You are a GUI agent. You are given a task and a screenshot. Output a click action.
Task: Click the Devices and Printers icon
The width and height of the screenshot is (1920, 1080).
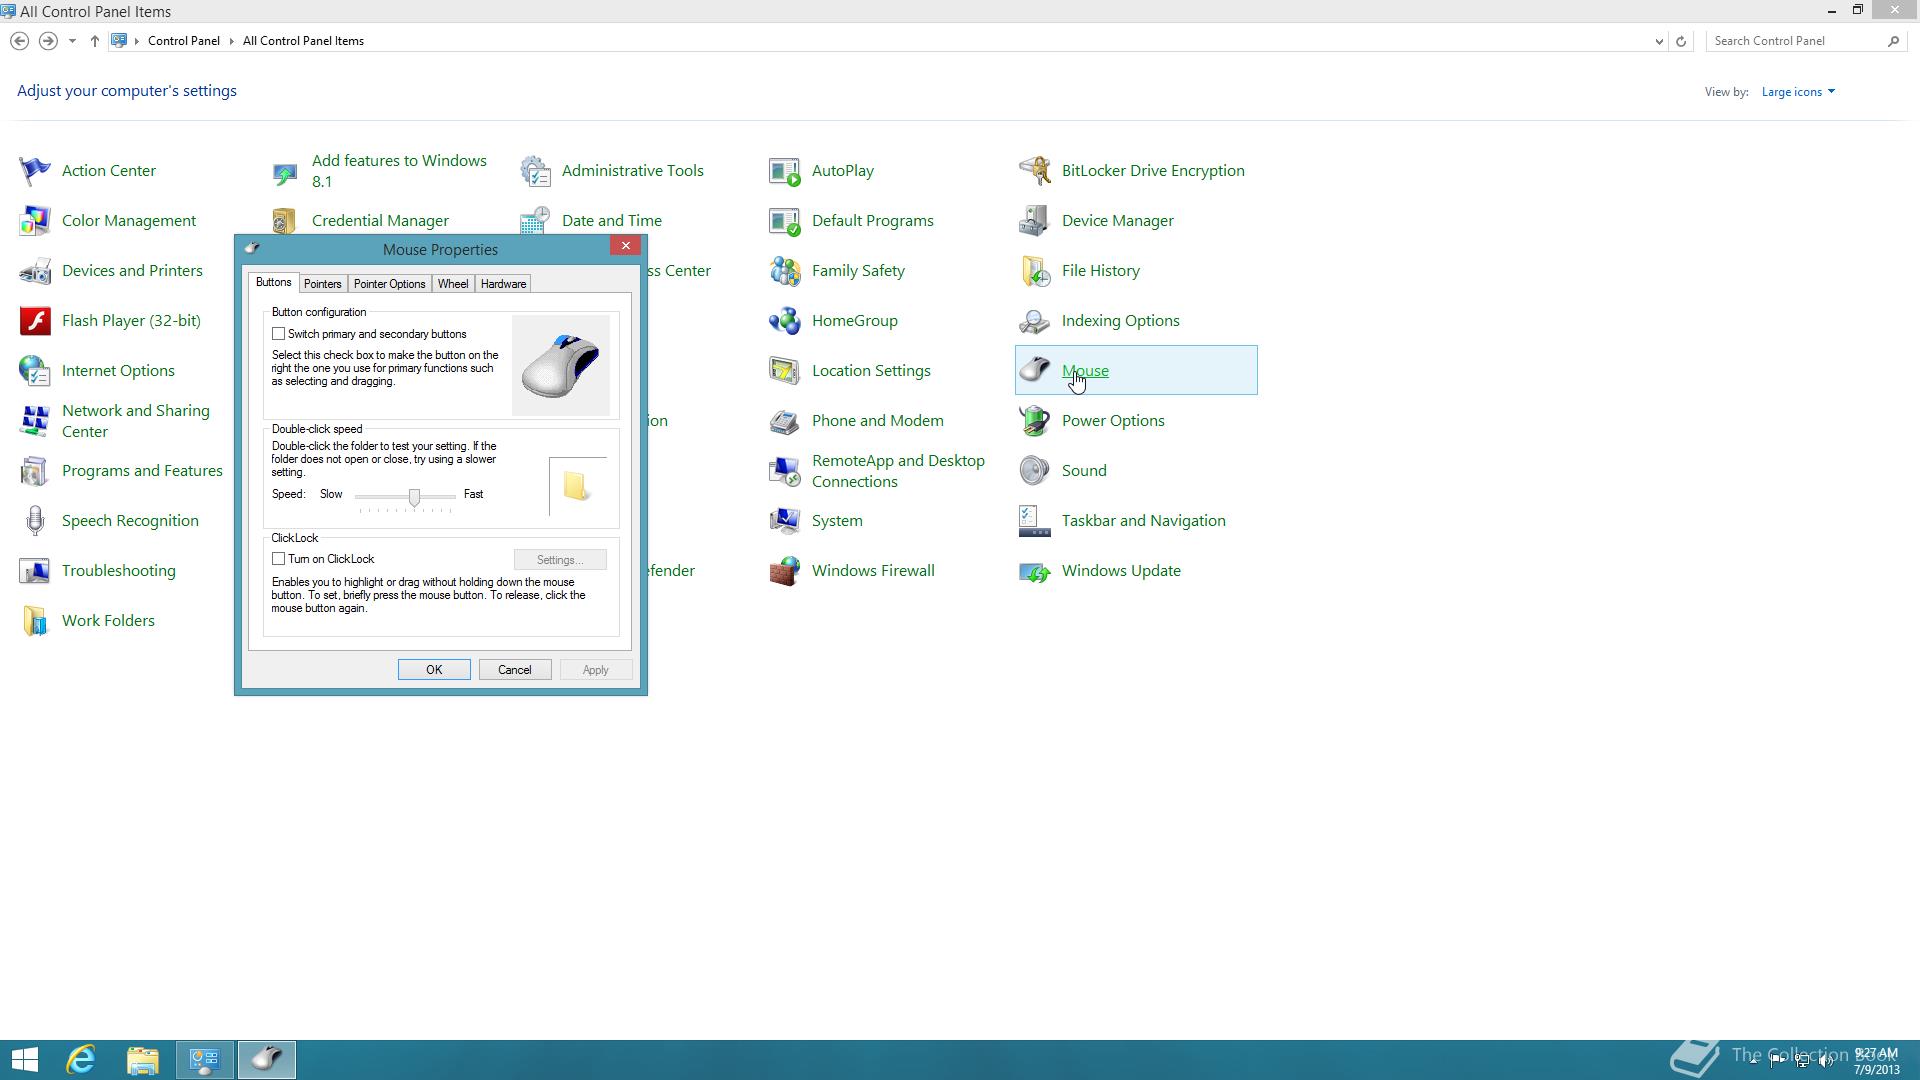35,271
